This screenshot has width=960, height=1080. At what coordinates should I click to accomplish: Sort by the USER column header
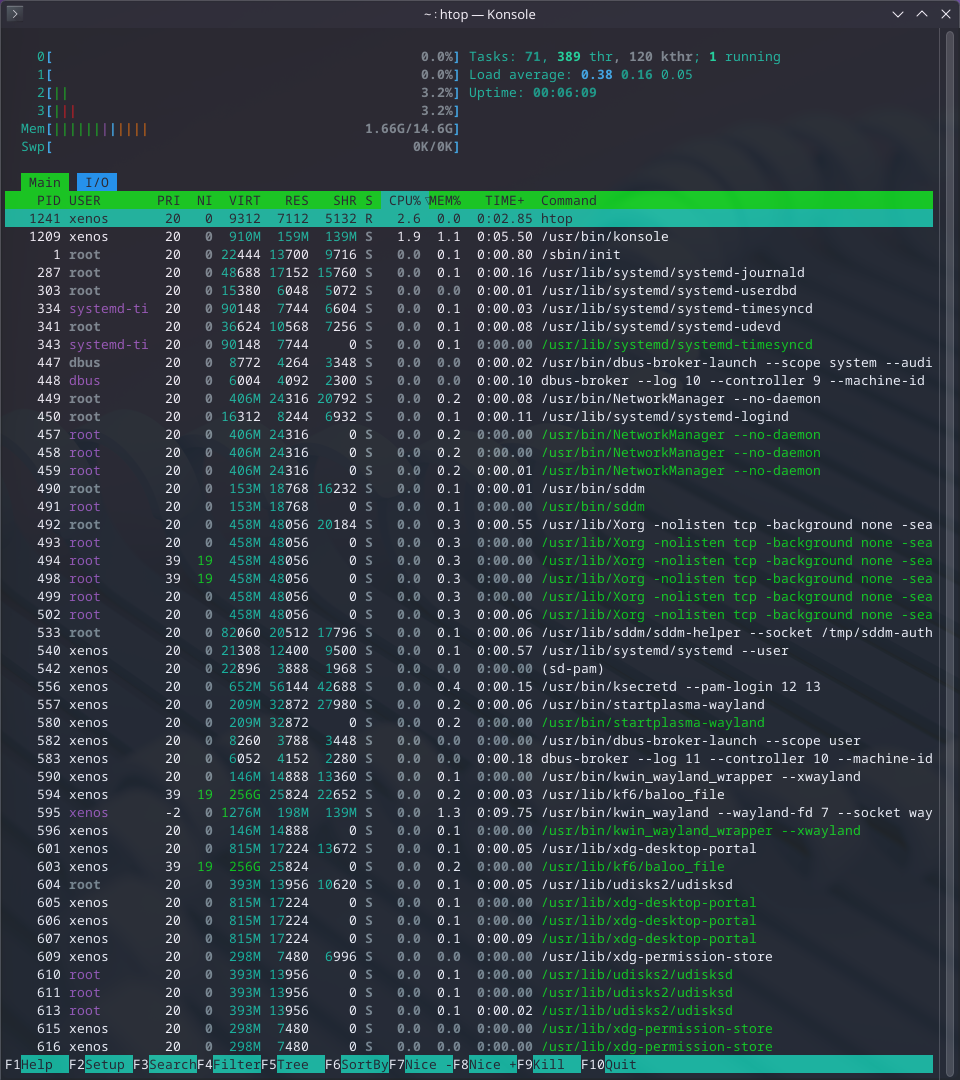click(85, 200)
